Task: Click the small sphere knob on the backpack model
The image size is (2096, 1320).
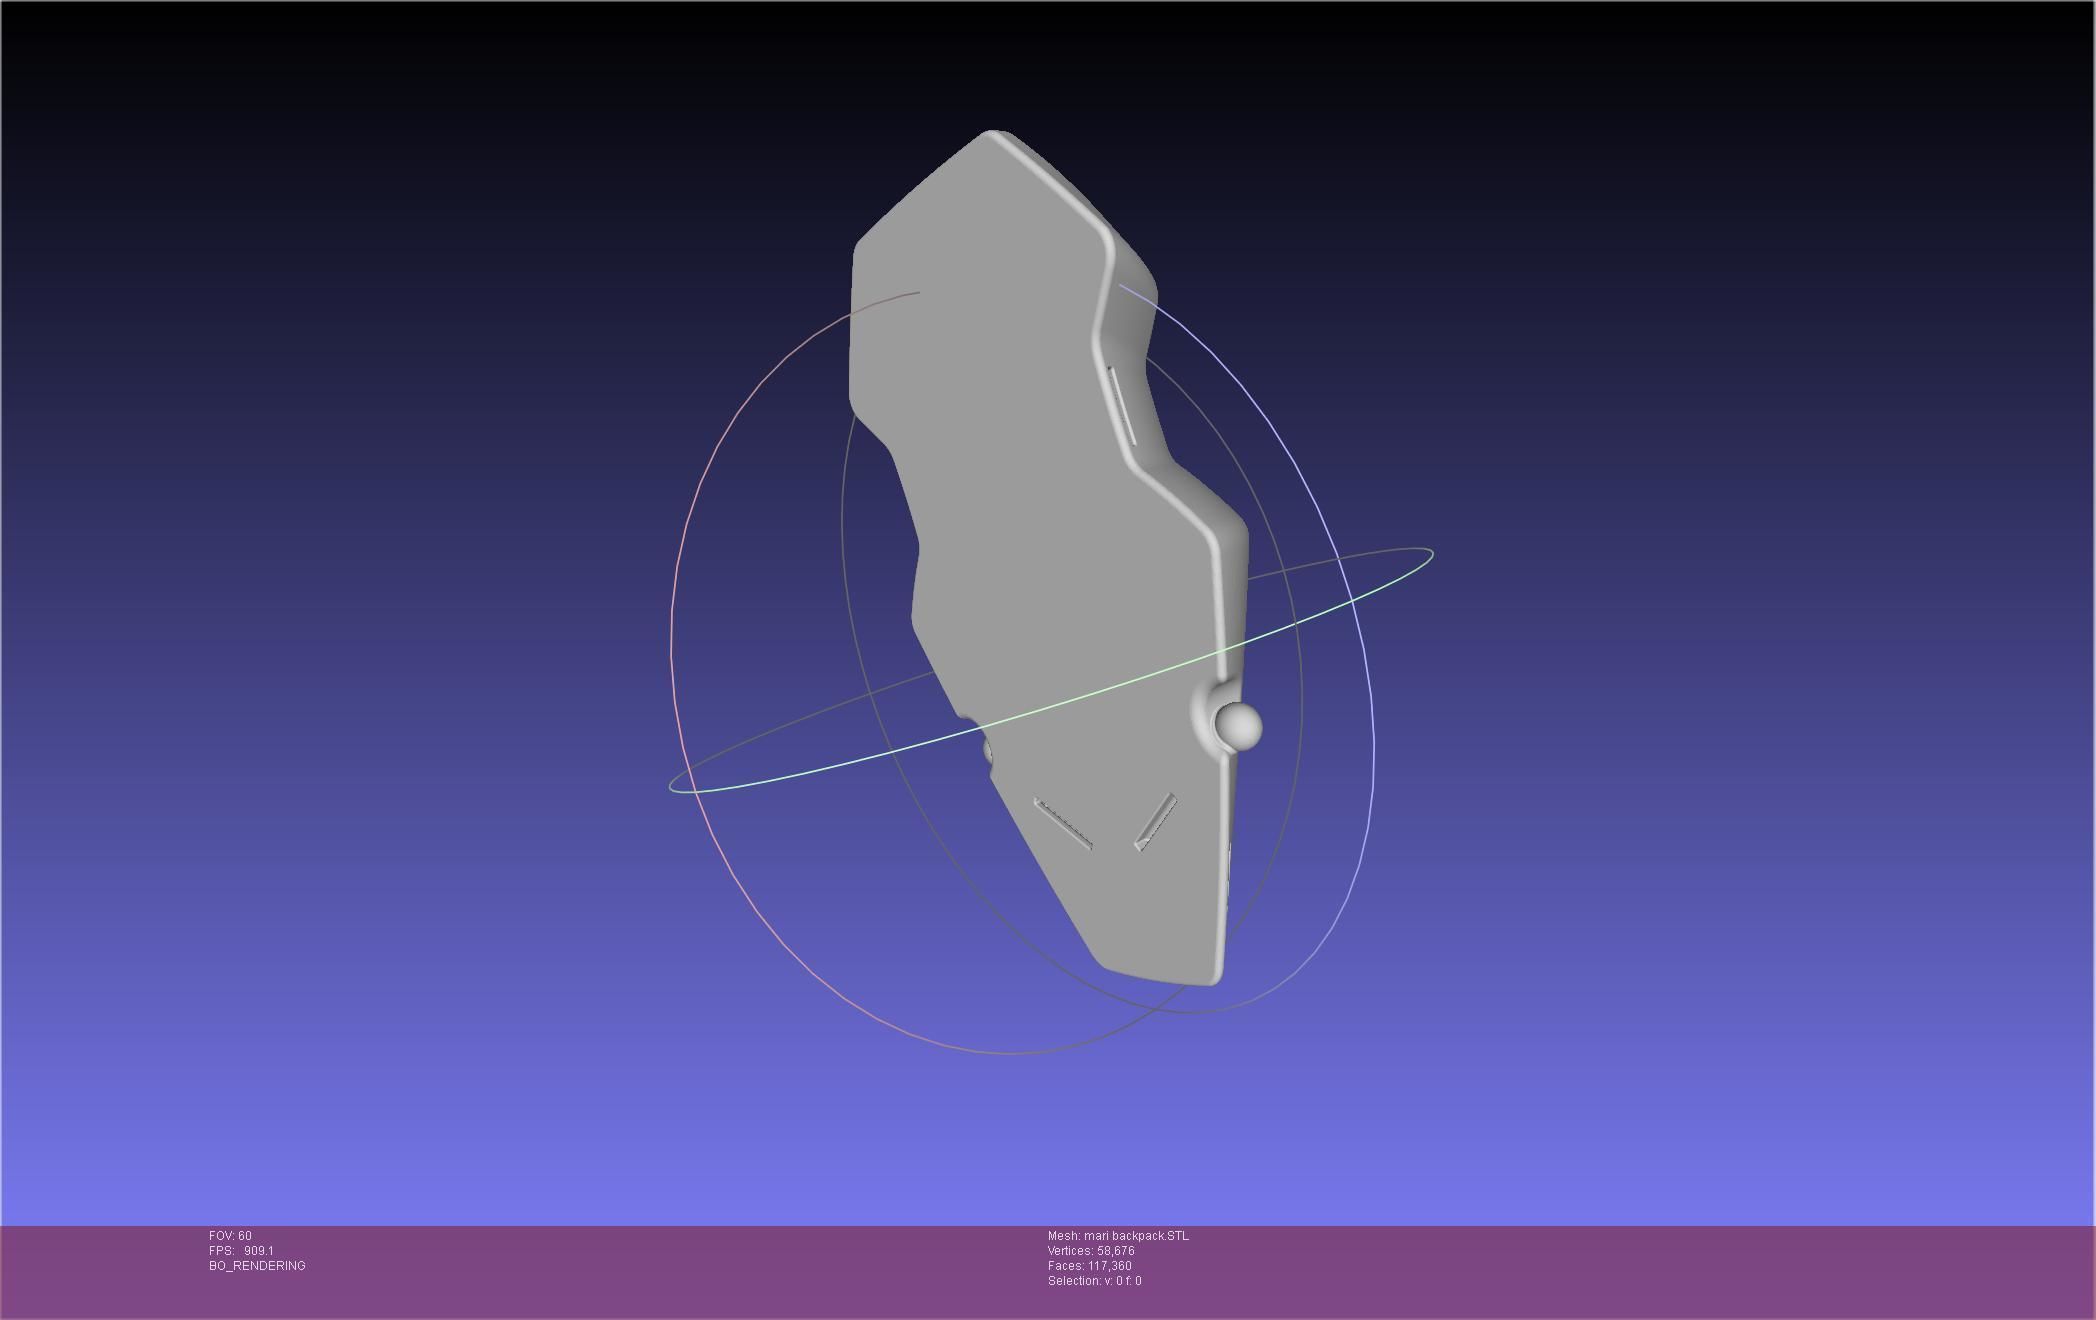Action: [x=1239, y=726]
